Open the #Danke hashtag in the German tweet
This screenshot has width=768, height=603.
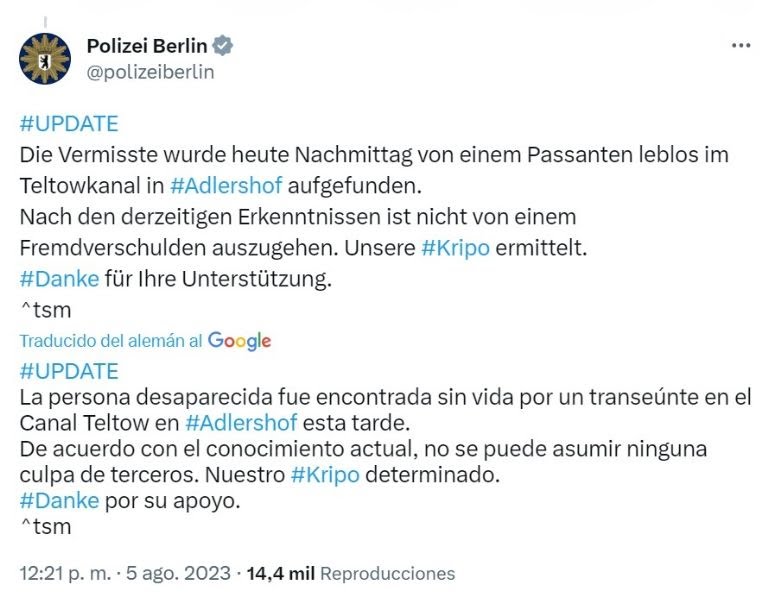[x=59, y=279]
